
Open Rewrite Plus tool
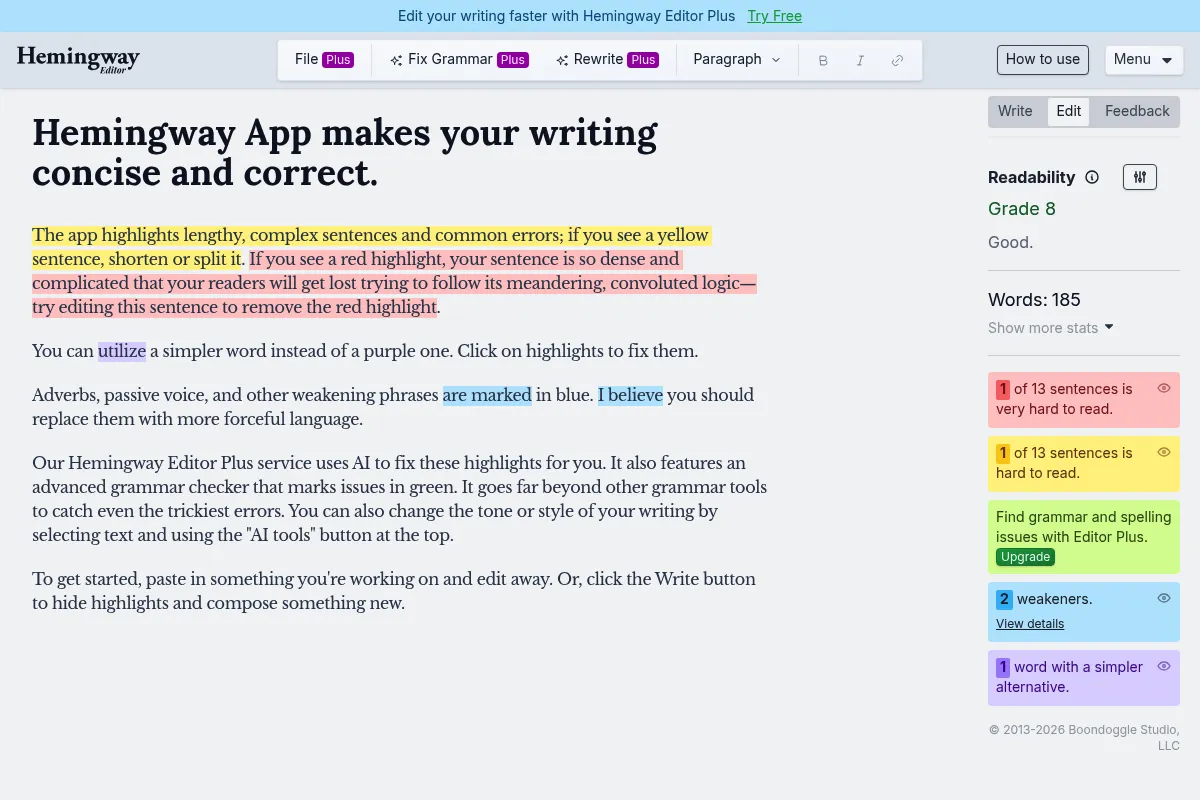click(607, 60)
